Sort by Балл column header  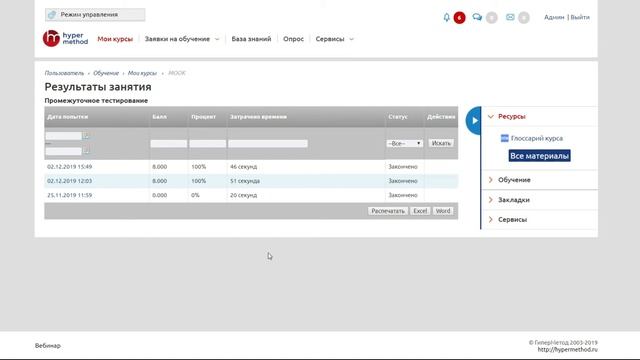159,117
